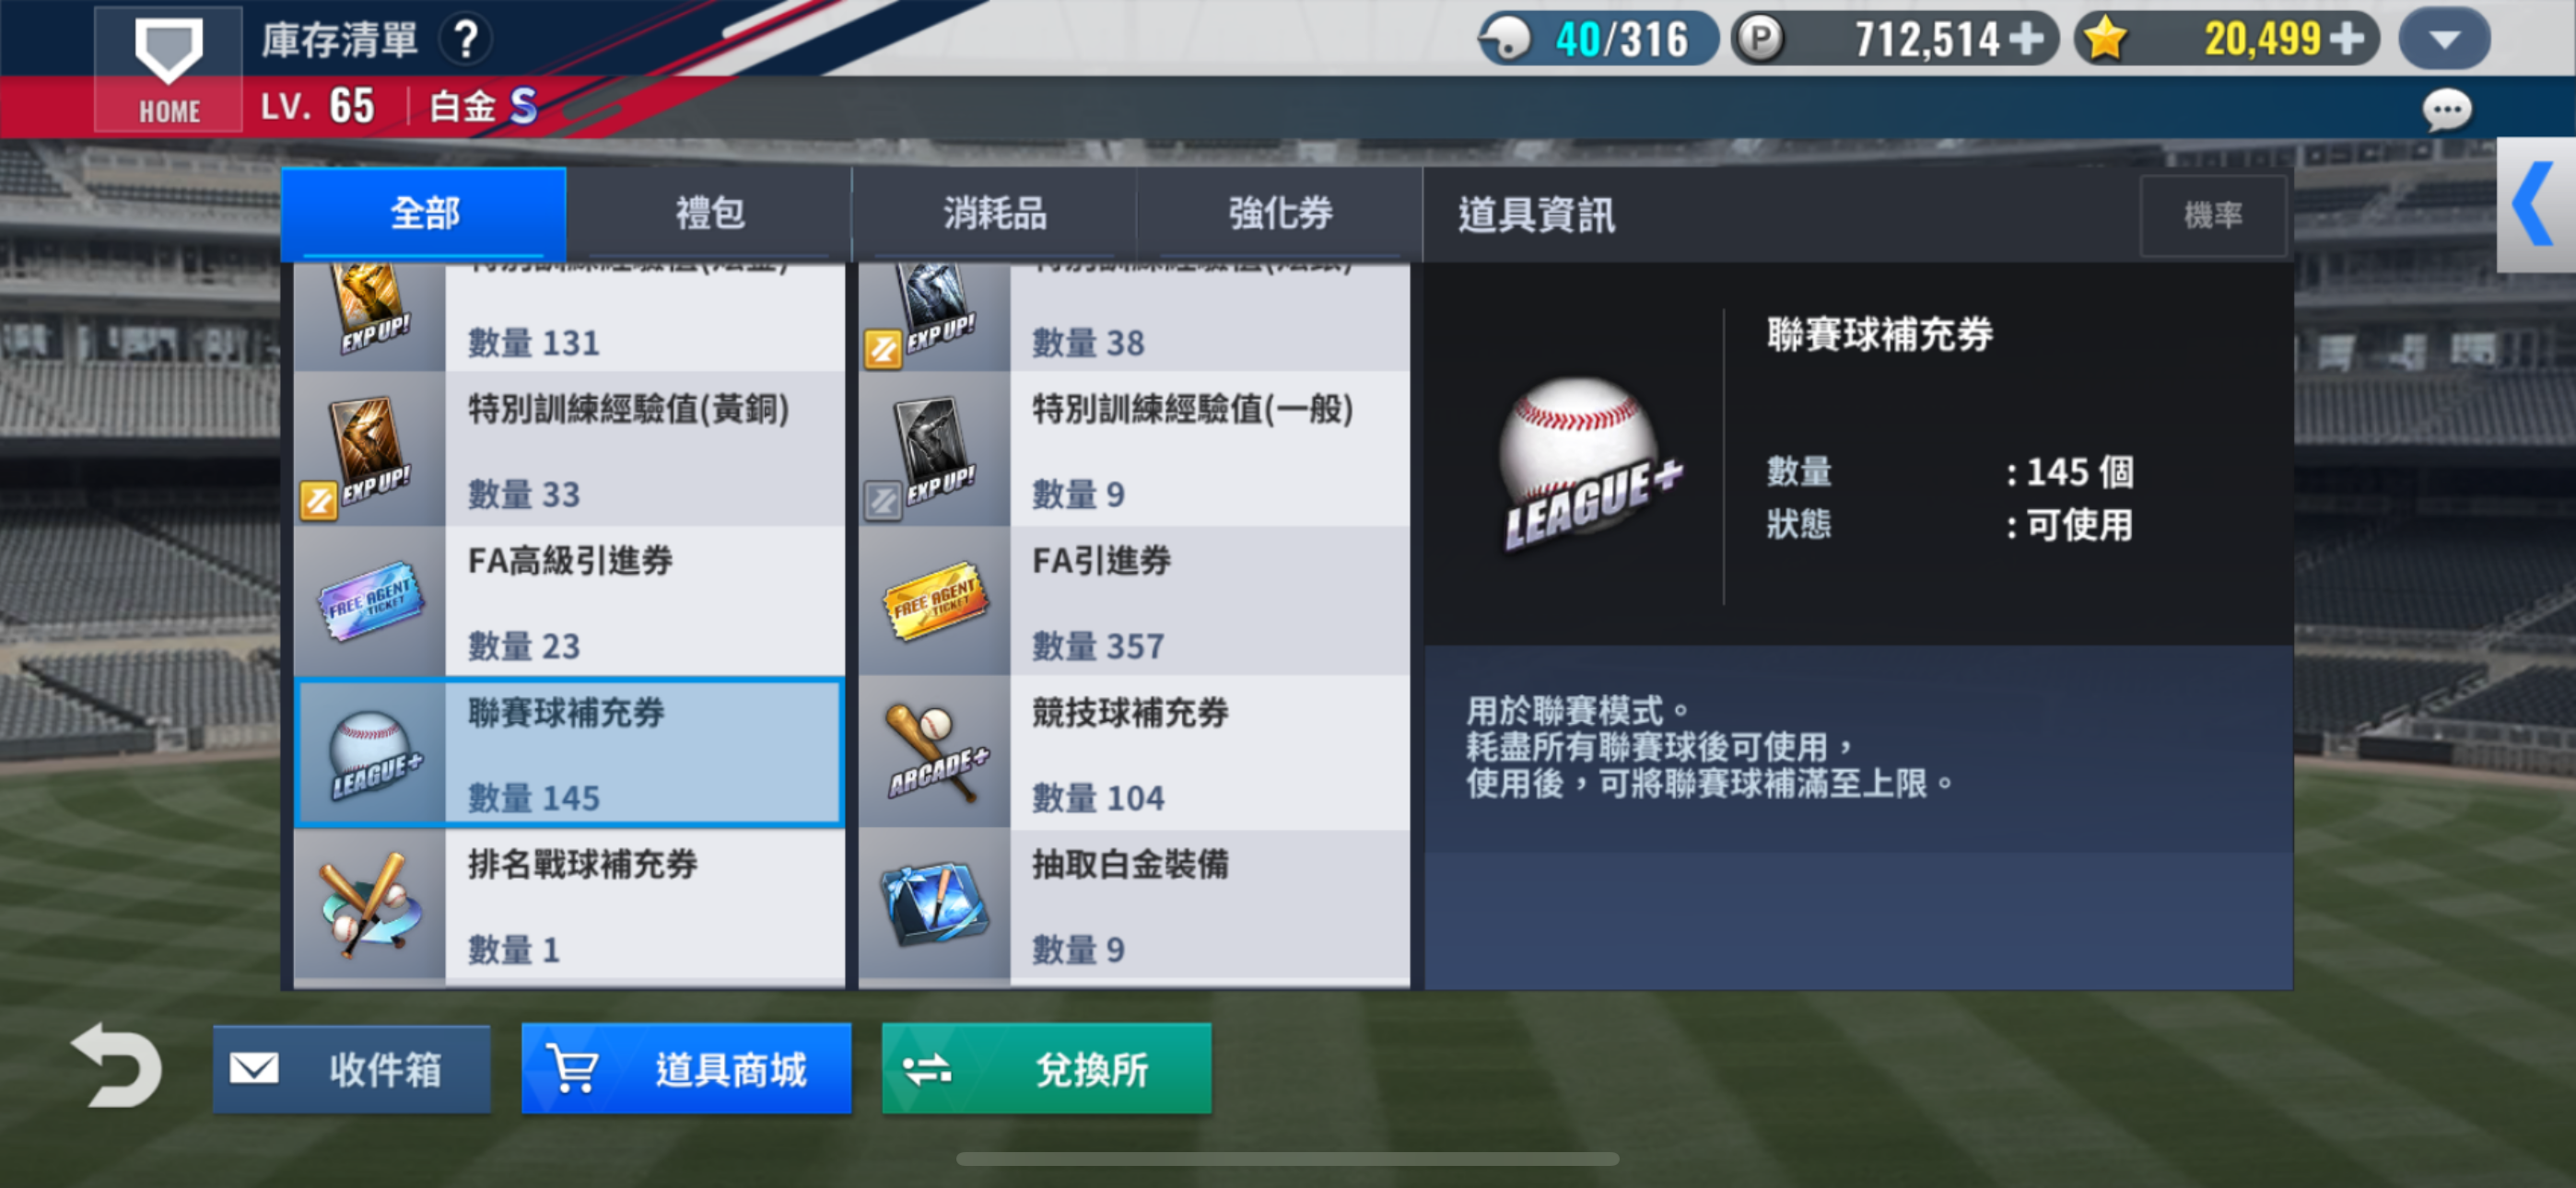Expand the top-right dropdown arrow menu
2576x1188 pixels.
pos(2444,39)
